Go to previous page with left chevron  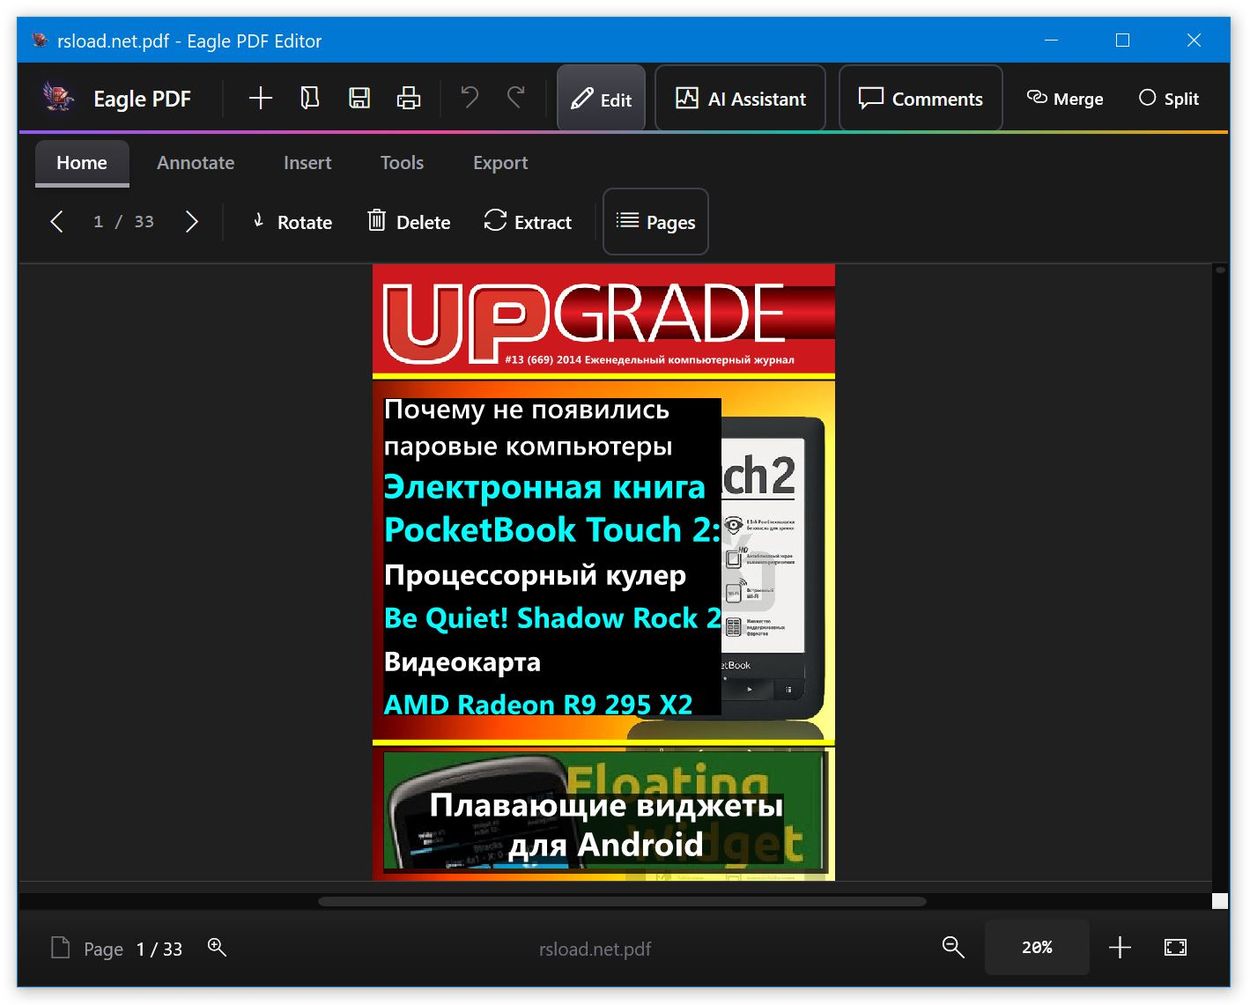pyautogui.click(x=57, y=221)
